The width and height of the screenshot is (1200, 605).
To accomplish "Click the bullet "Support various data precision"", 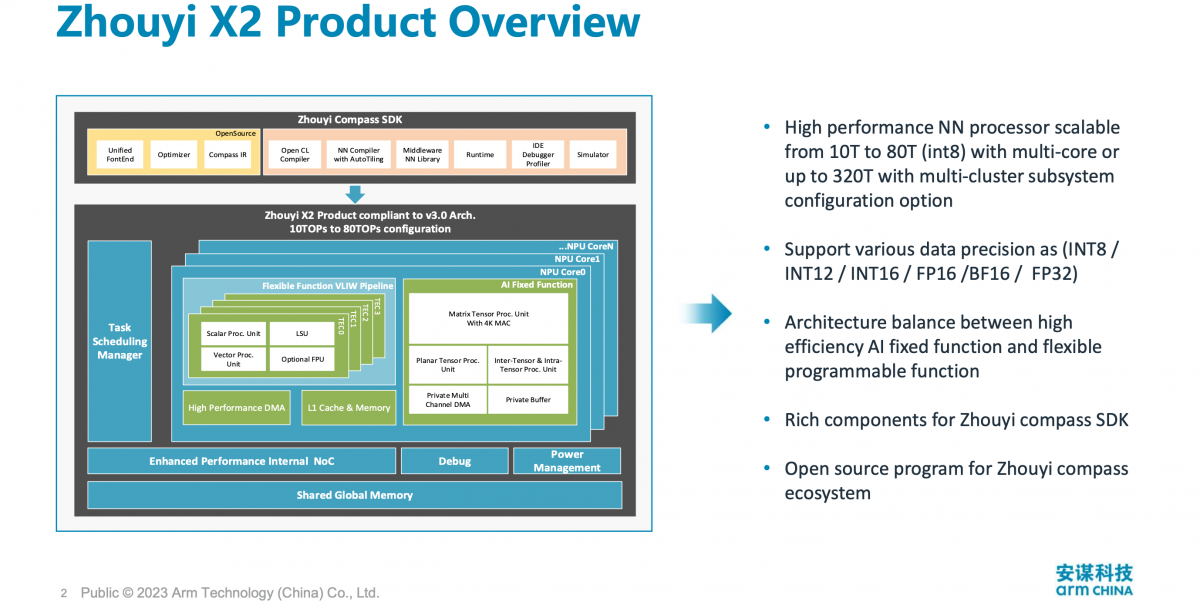I will click(951, 261).
